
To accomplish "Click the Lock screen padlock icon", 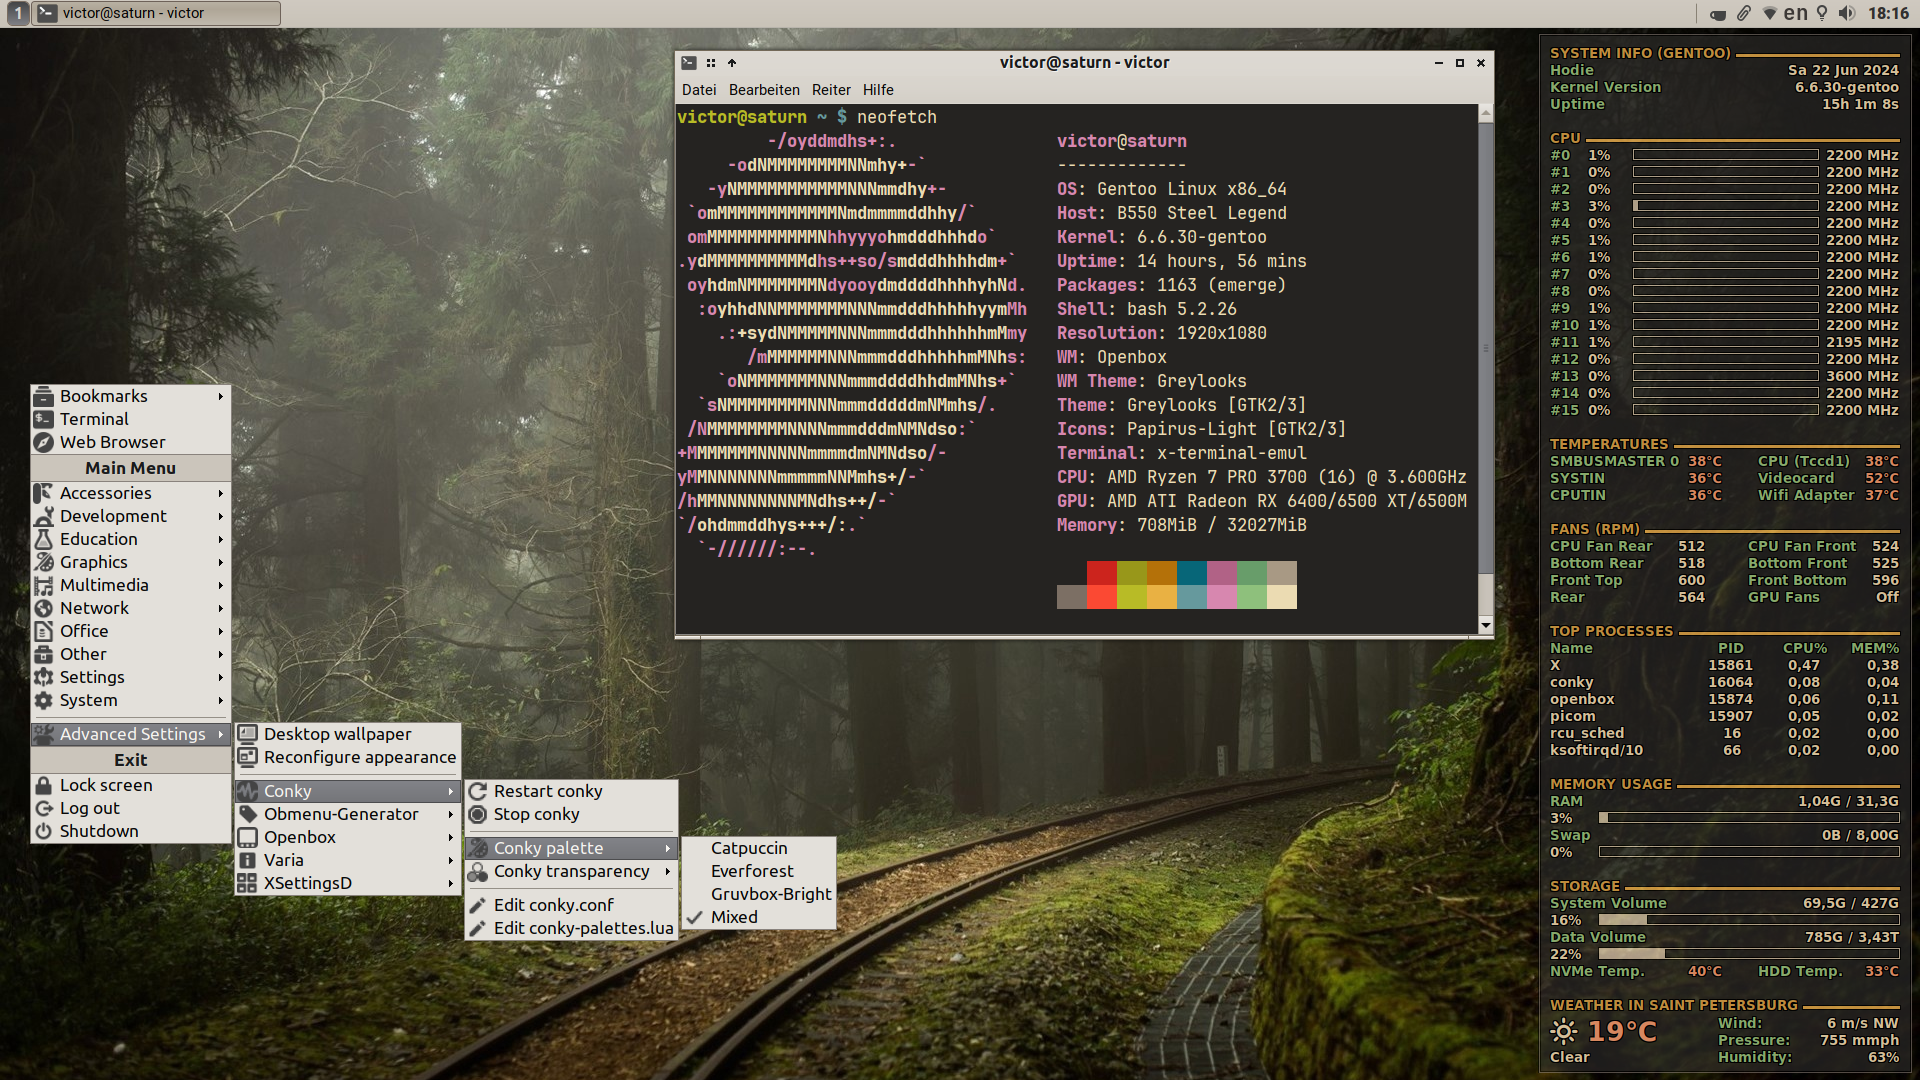I will click(43, 785).
